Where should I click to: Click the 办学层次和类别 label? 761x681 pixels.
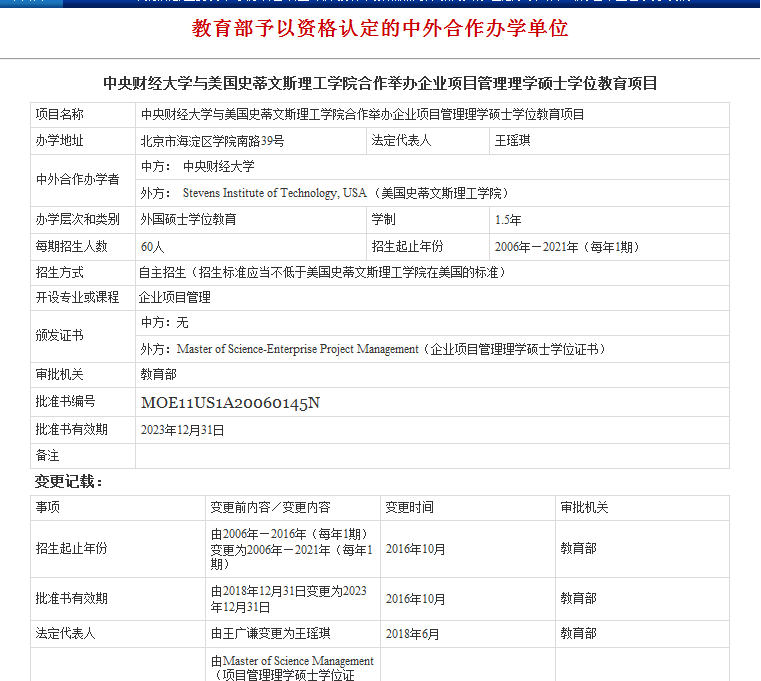[78, 219]
